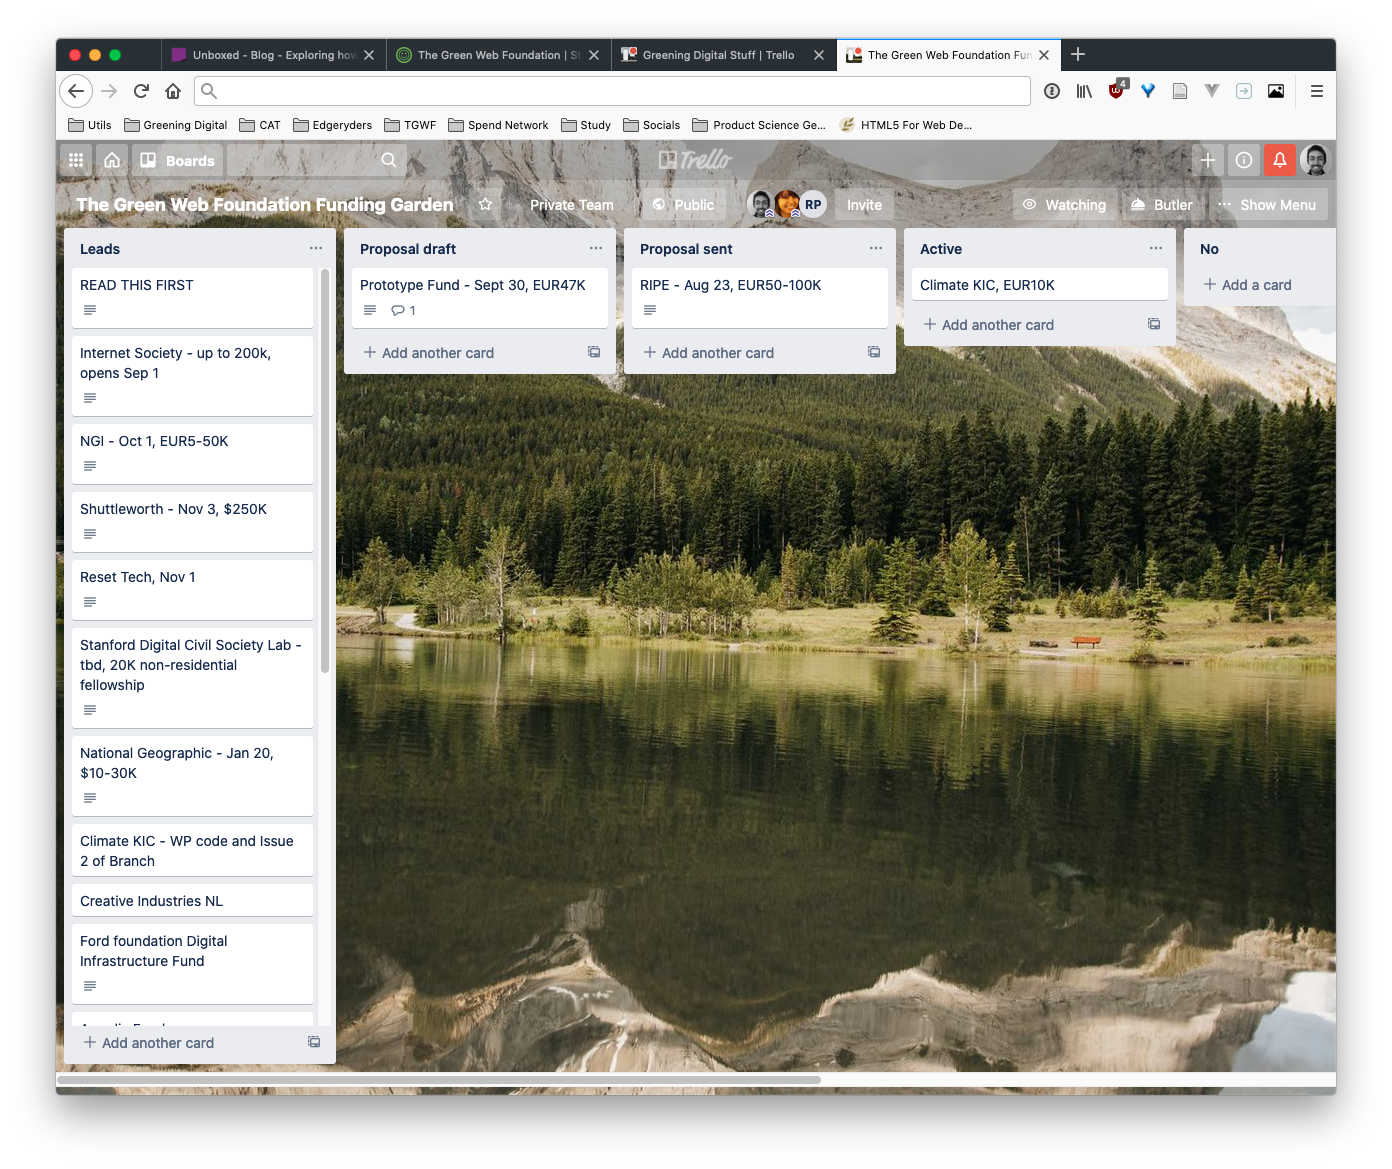The width and height of the screenshot is (1392, 1169).
Task: Toggle the Watching status button
Action: pos(1064,204)
